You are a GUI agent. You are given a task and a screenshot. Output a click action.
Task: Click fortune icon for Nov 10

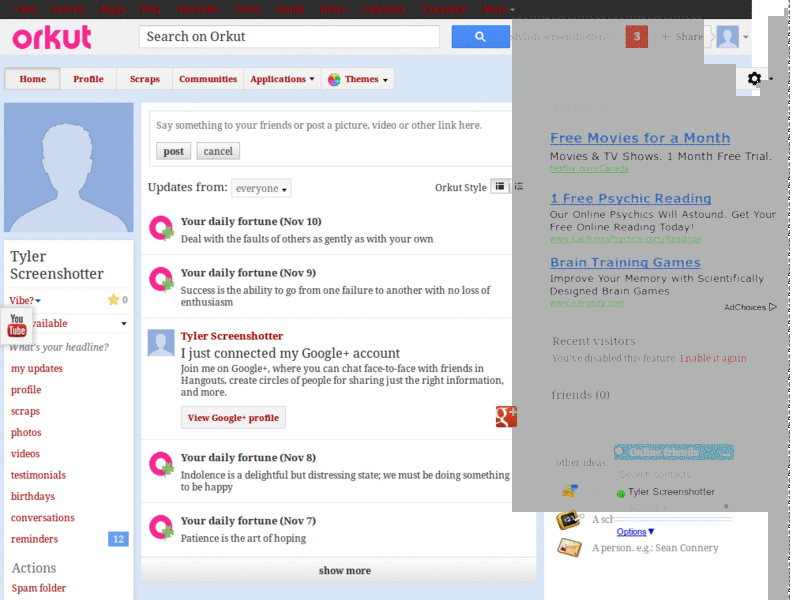coord(161,228)
